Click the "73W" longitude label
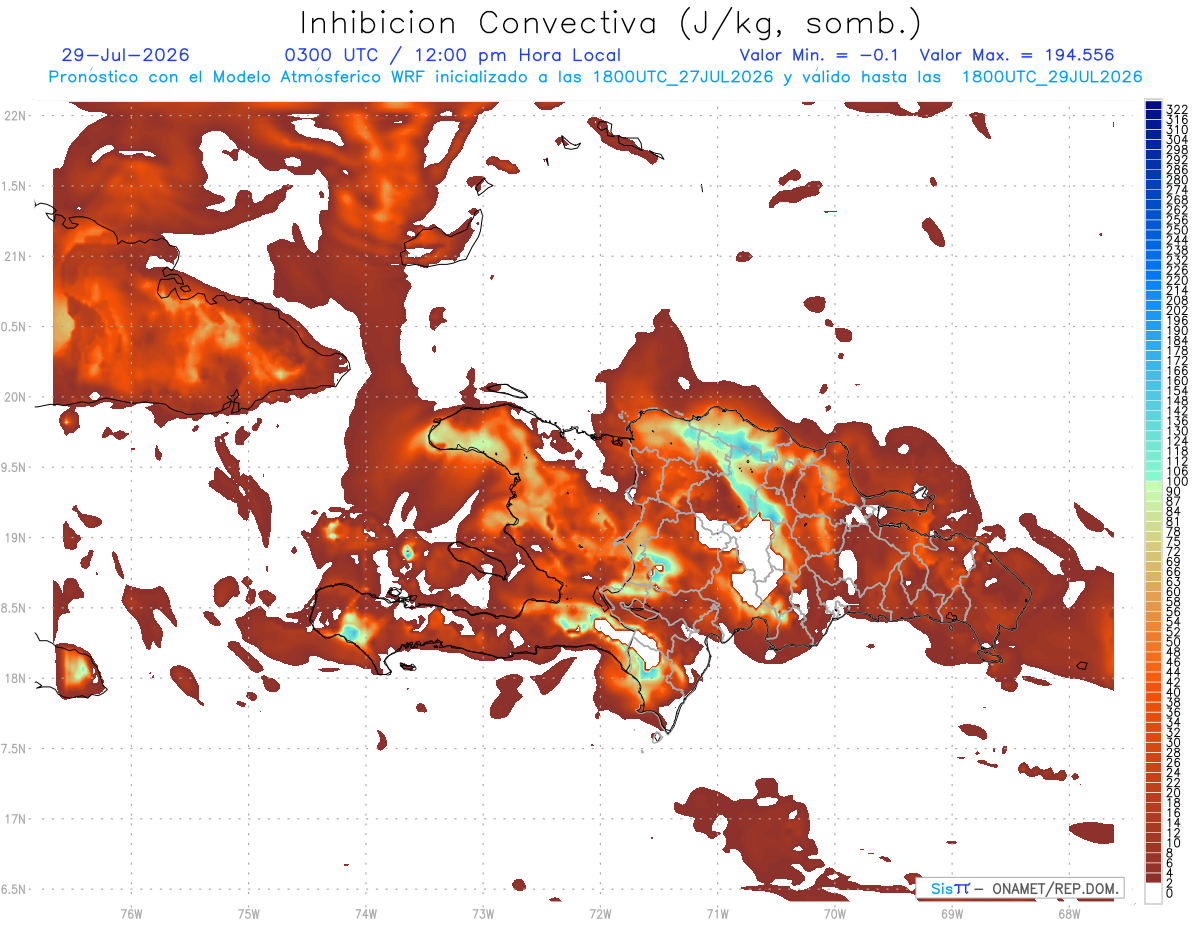1200x927 pixels. [x=483, y=913]
